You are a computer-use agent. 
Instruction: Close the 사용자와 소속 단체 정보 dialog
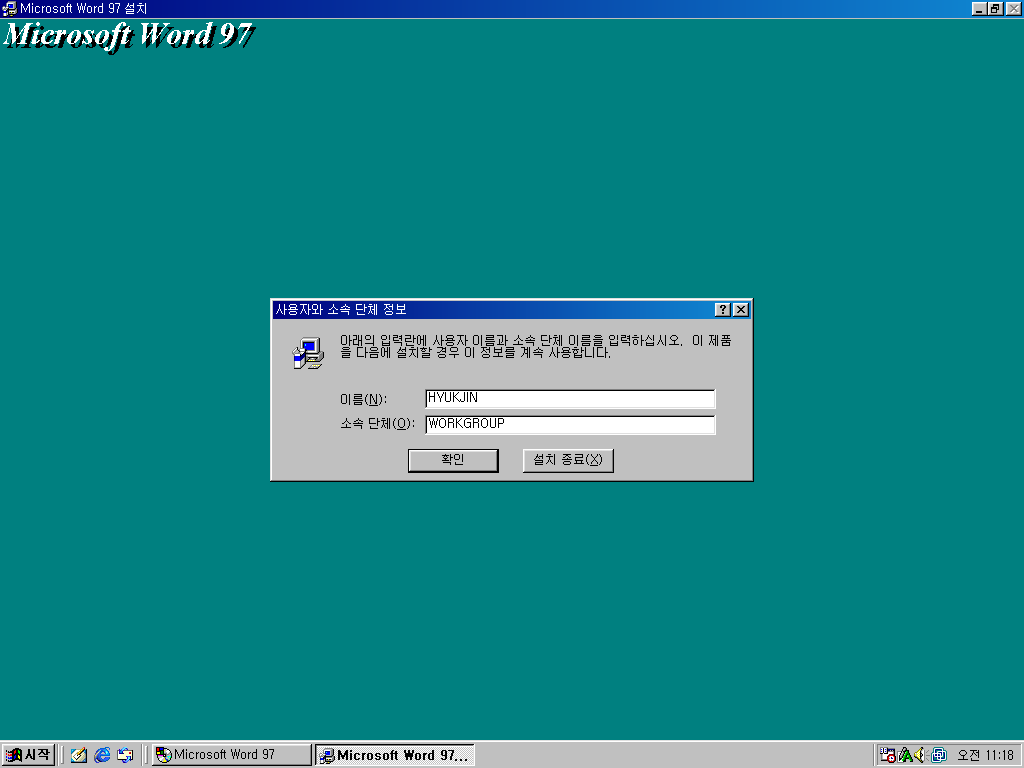coord(741,310)
